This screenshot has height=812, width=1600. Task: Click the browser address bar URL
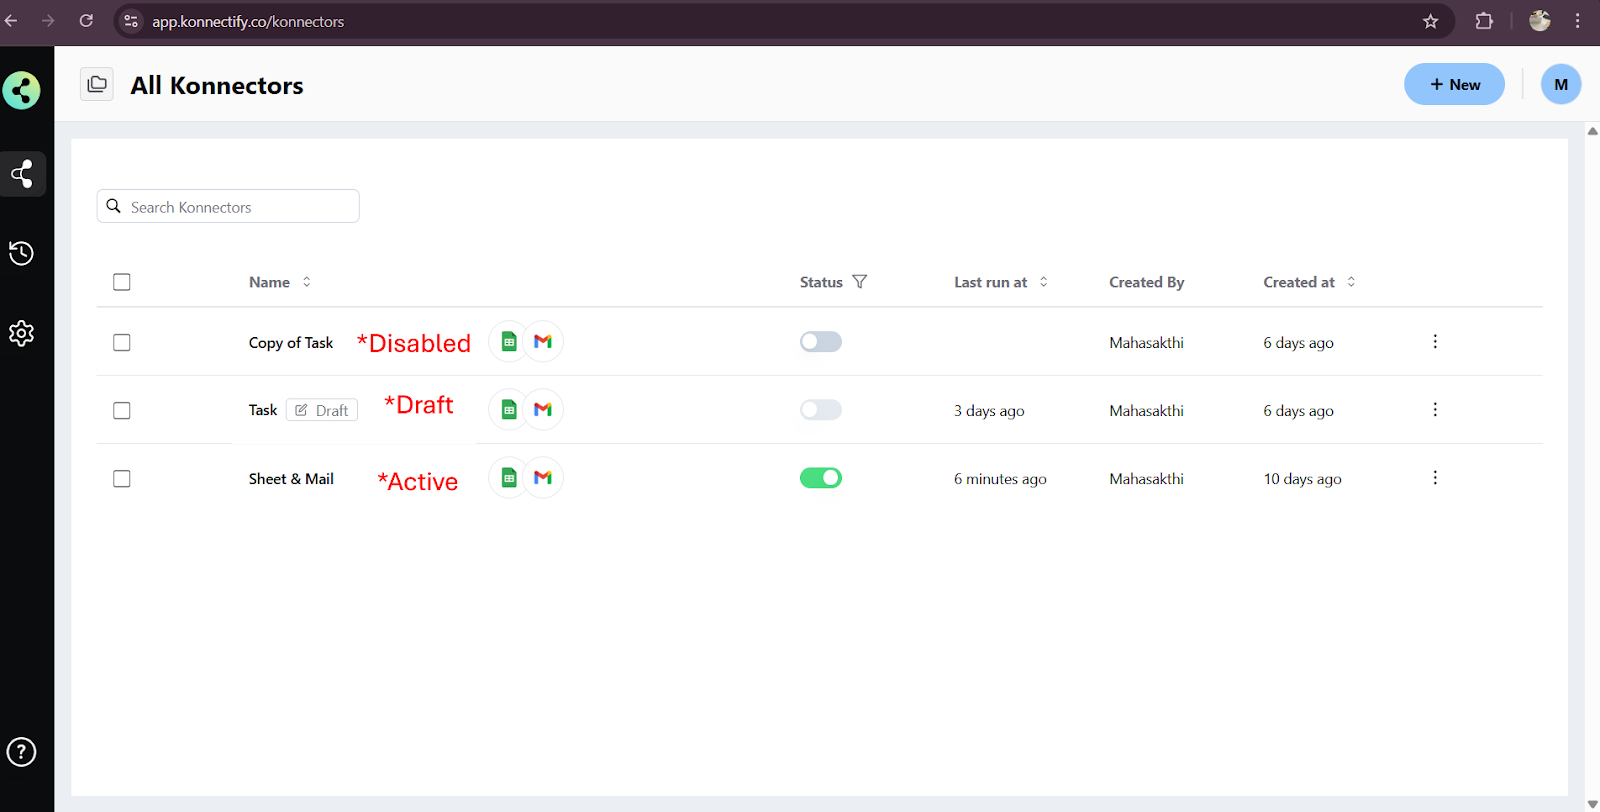pyautogui.click(x=248, y=21)
